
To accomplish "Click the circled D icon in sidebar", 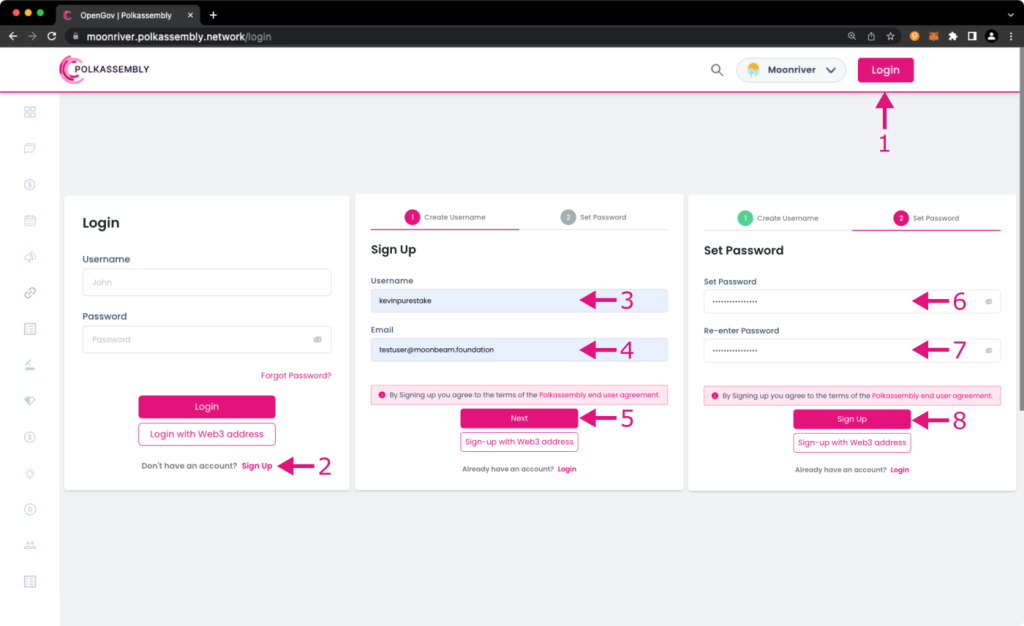I will [x=29, y=509].
